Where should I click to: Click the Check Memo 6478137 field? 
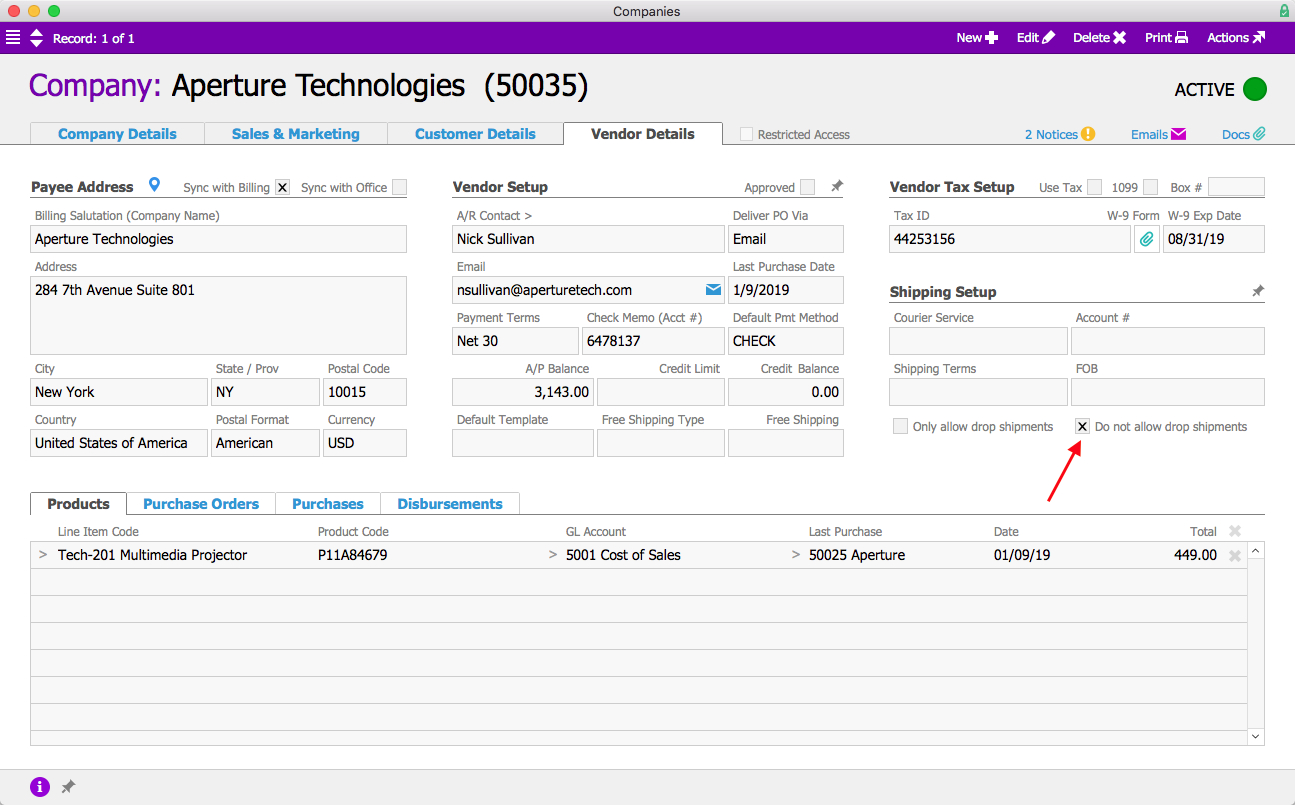pos(653,341)
